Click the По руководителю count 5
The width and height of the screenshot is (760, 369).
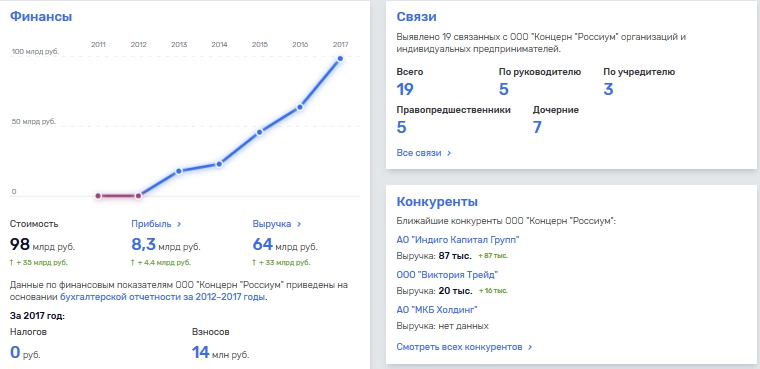click(504, 90)
